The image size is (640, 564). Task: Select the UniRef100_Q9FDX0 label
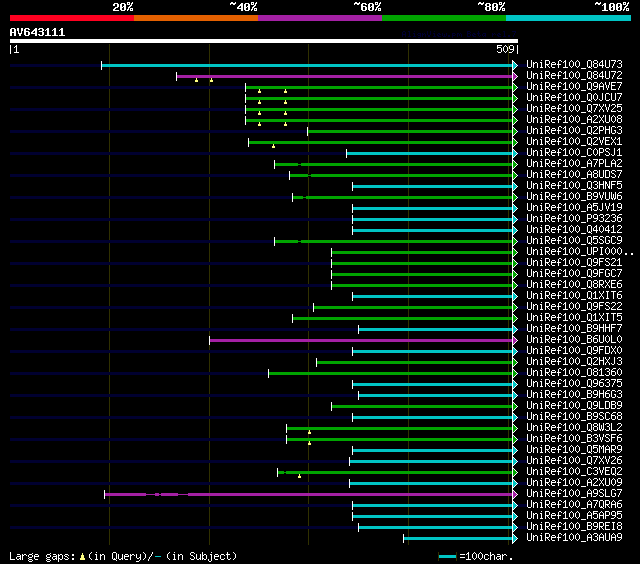coord(574,351)
